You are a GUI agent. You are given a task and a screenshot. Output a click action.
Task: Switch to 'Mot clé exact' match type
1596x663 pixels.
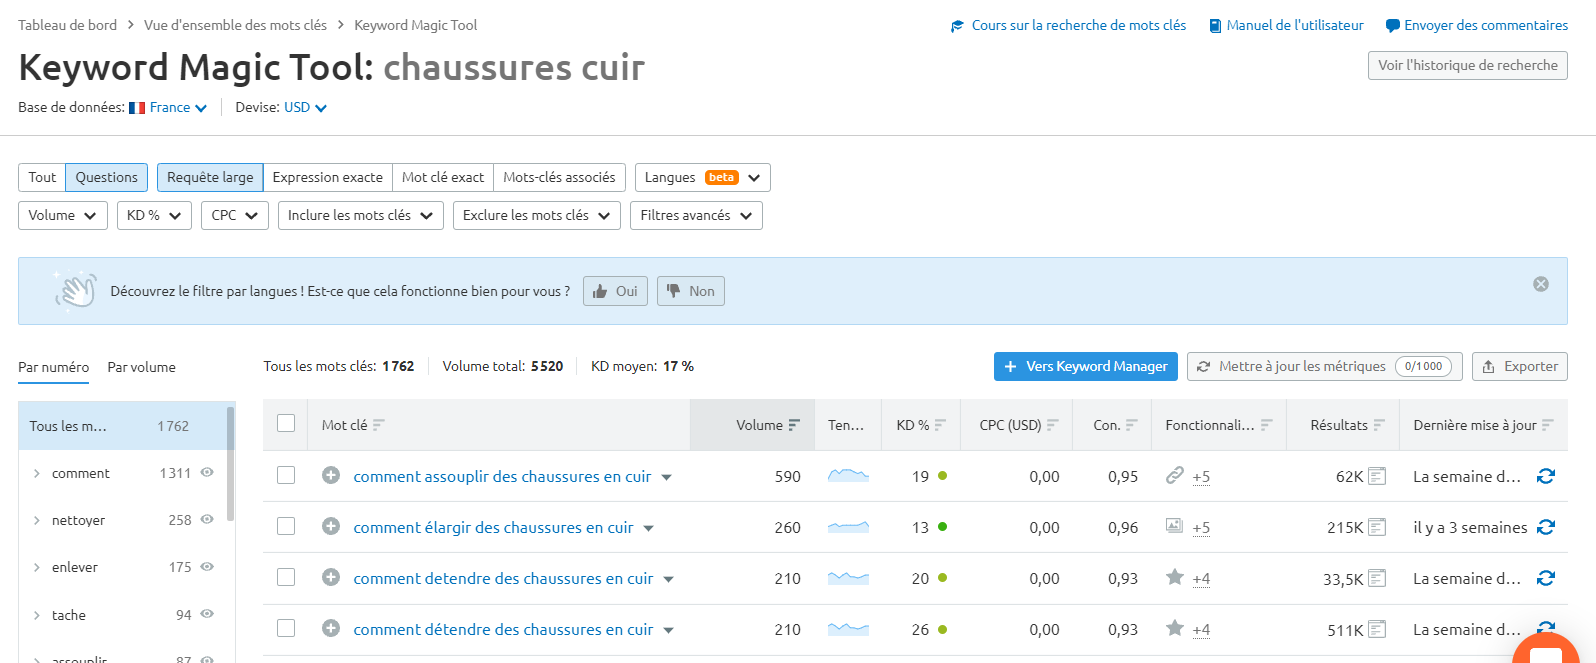443,177
